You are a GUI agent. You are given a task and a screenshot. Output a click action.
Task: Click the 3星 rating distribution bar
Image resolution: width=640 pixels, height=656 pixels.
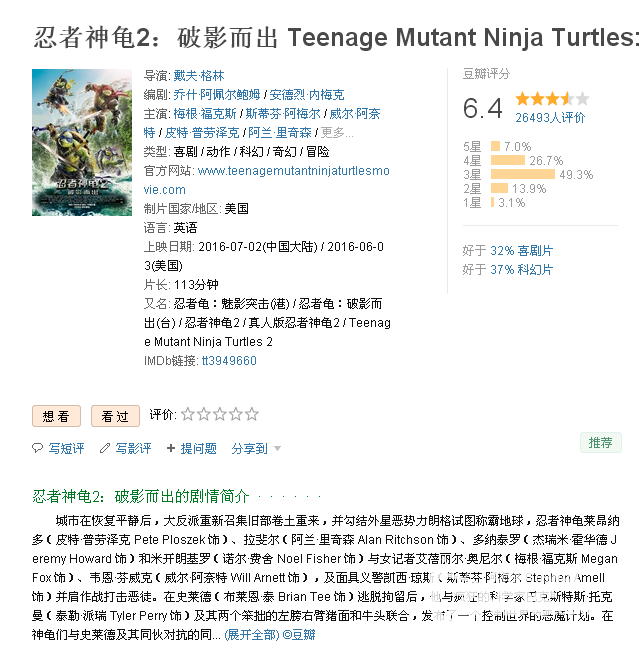523,174
